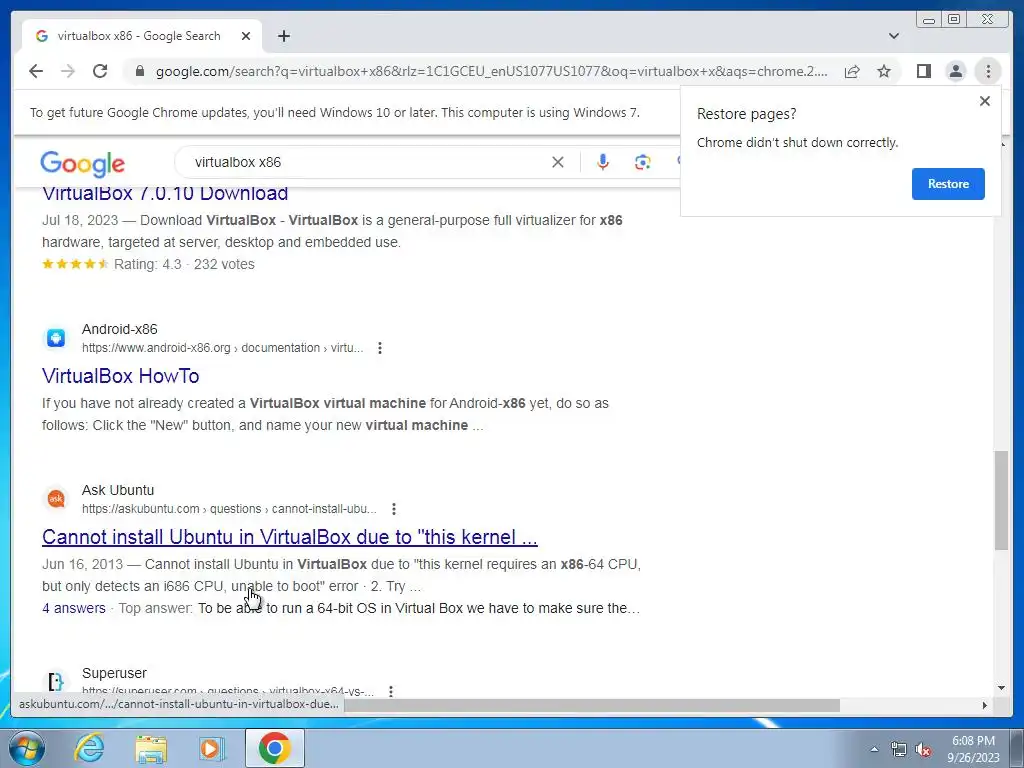Clear the Google search box

tap(558, 162)
